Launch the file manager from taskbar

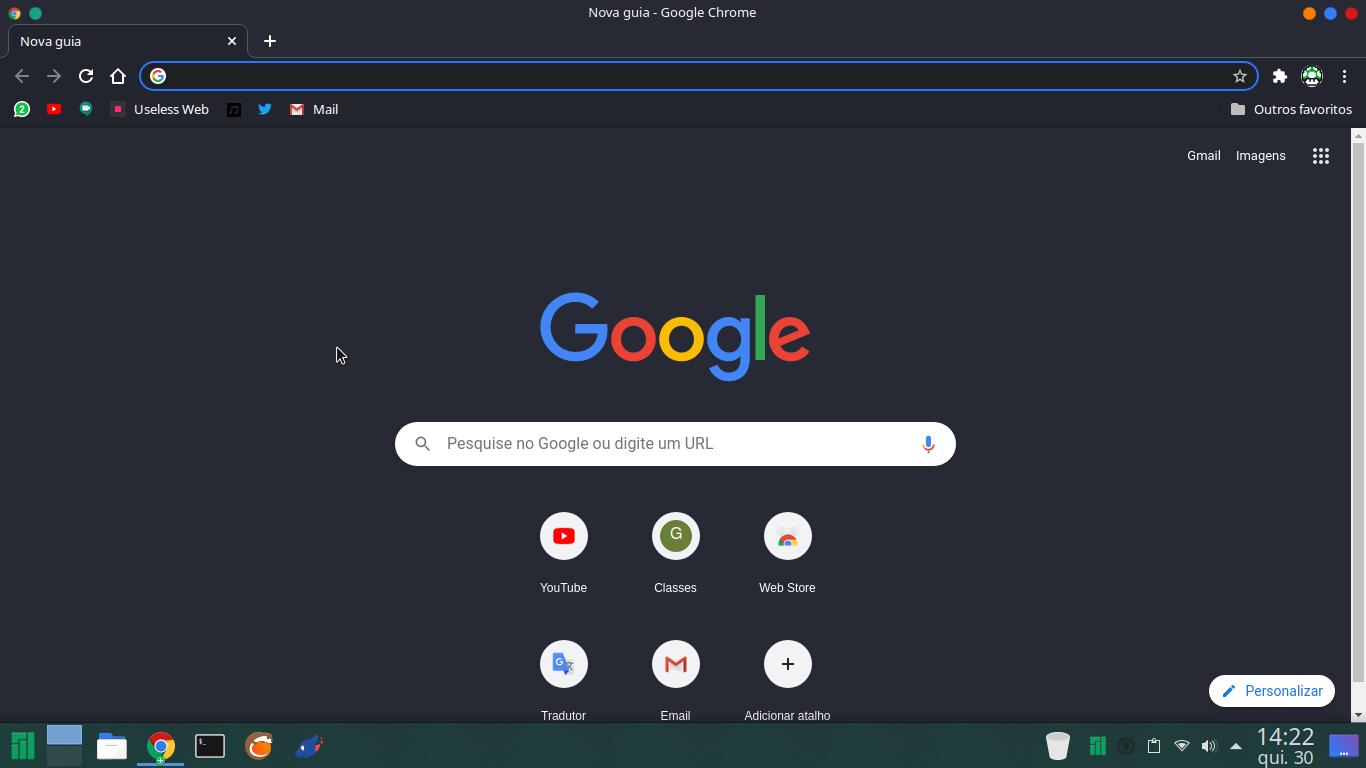tap(112, 746)
